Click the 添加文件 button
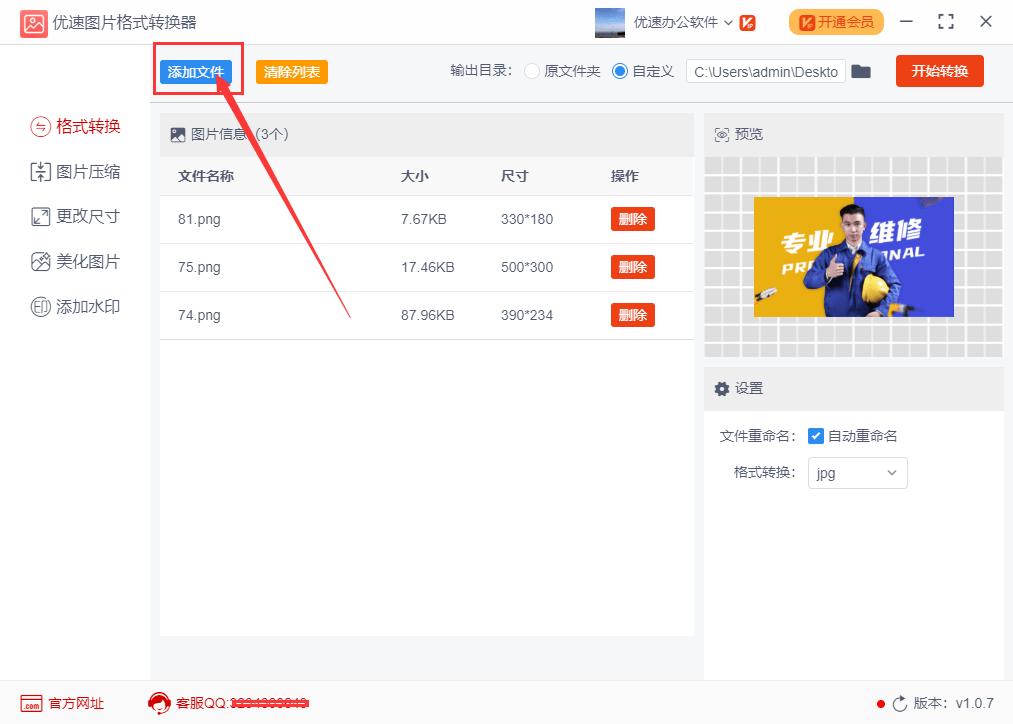The width and height of the screenshot is (1013, 724). point(197,70)
